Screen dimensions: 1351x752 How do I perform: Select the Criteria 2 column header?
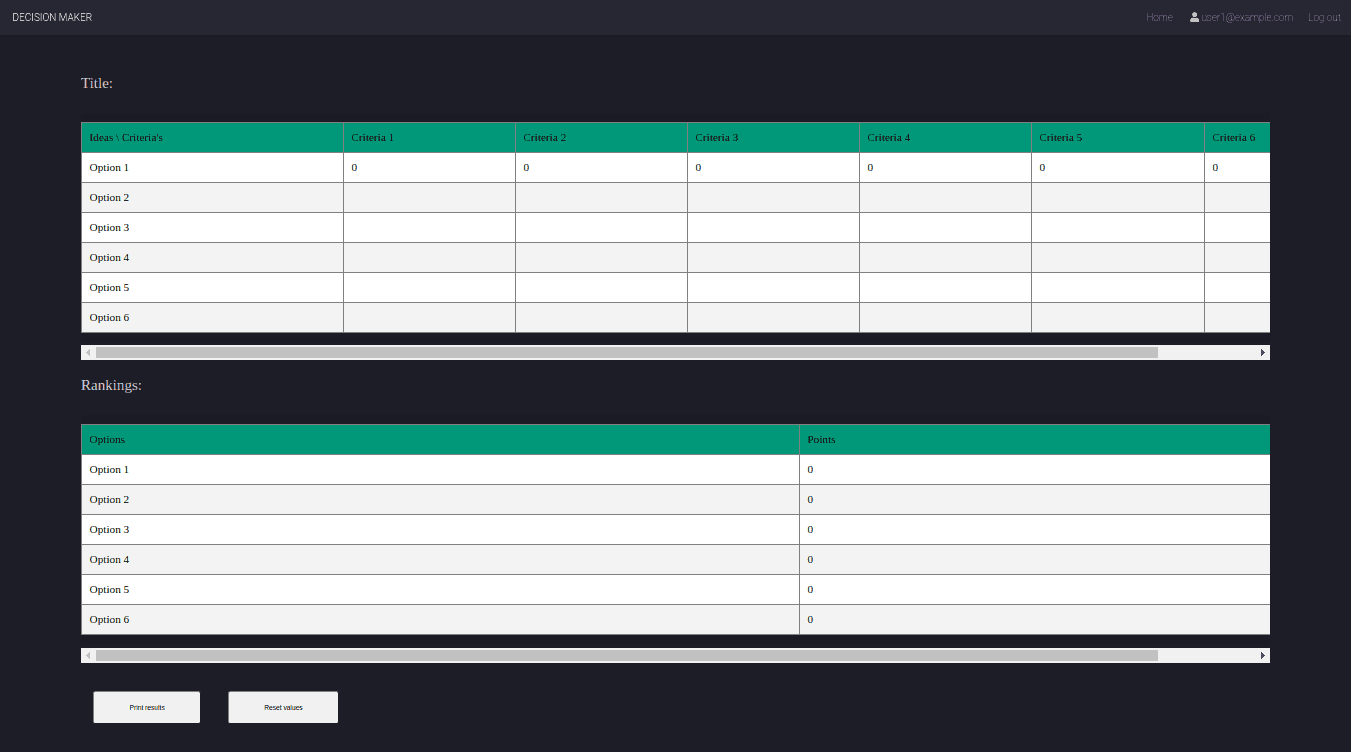[x=601, y=137]
